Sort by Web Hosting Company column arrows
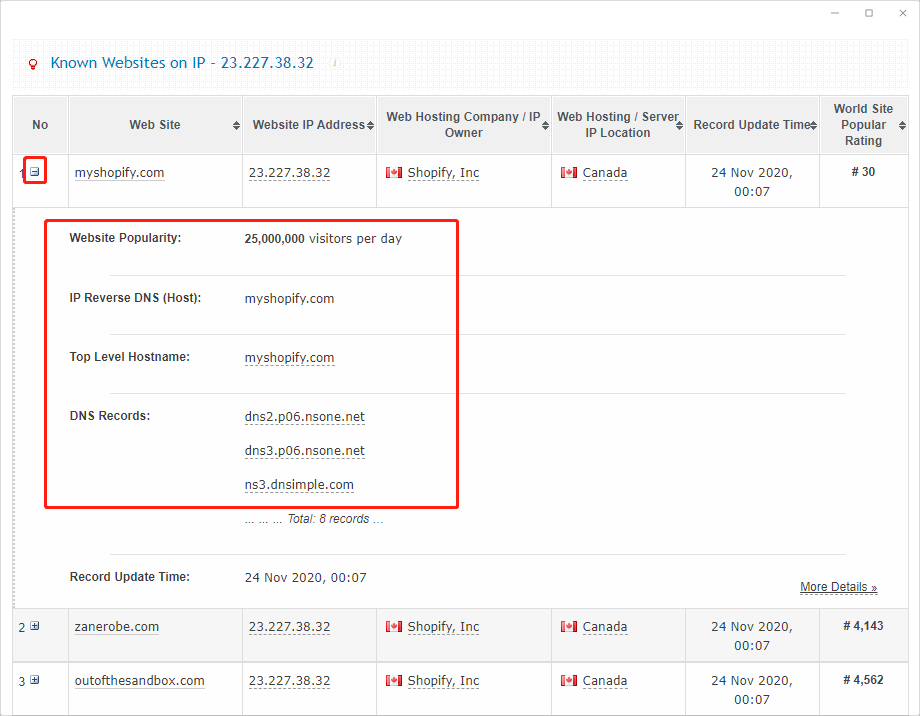Viewport: 920px width, 716px height. pyautogui.click(x=546, y=126)
